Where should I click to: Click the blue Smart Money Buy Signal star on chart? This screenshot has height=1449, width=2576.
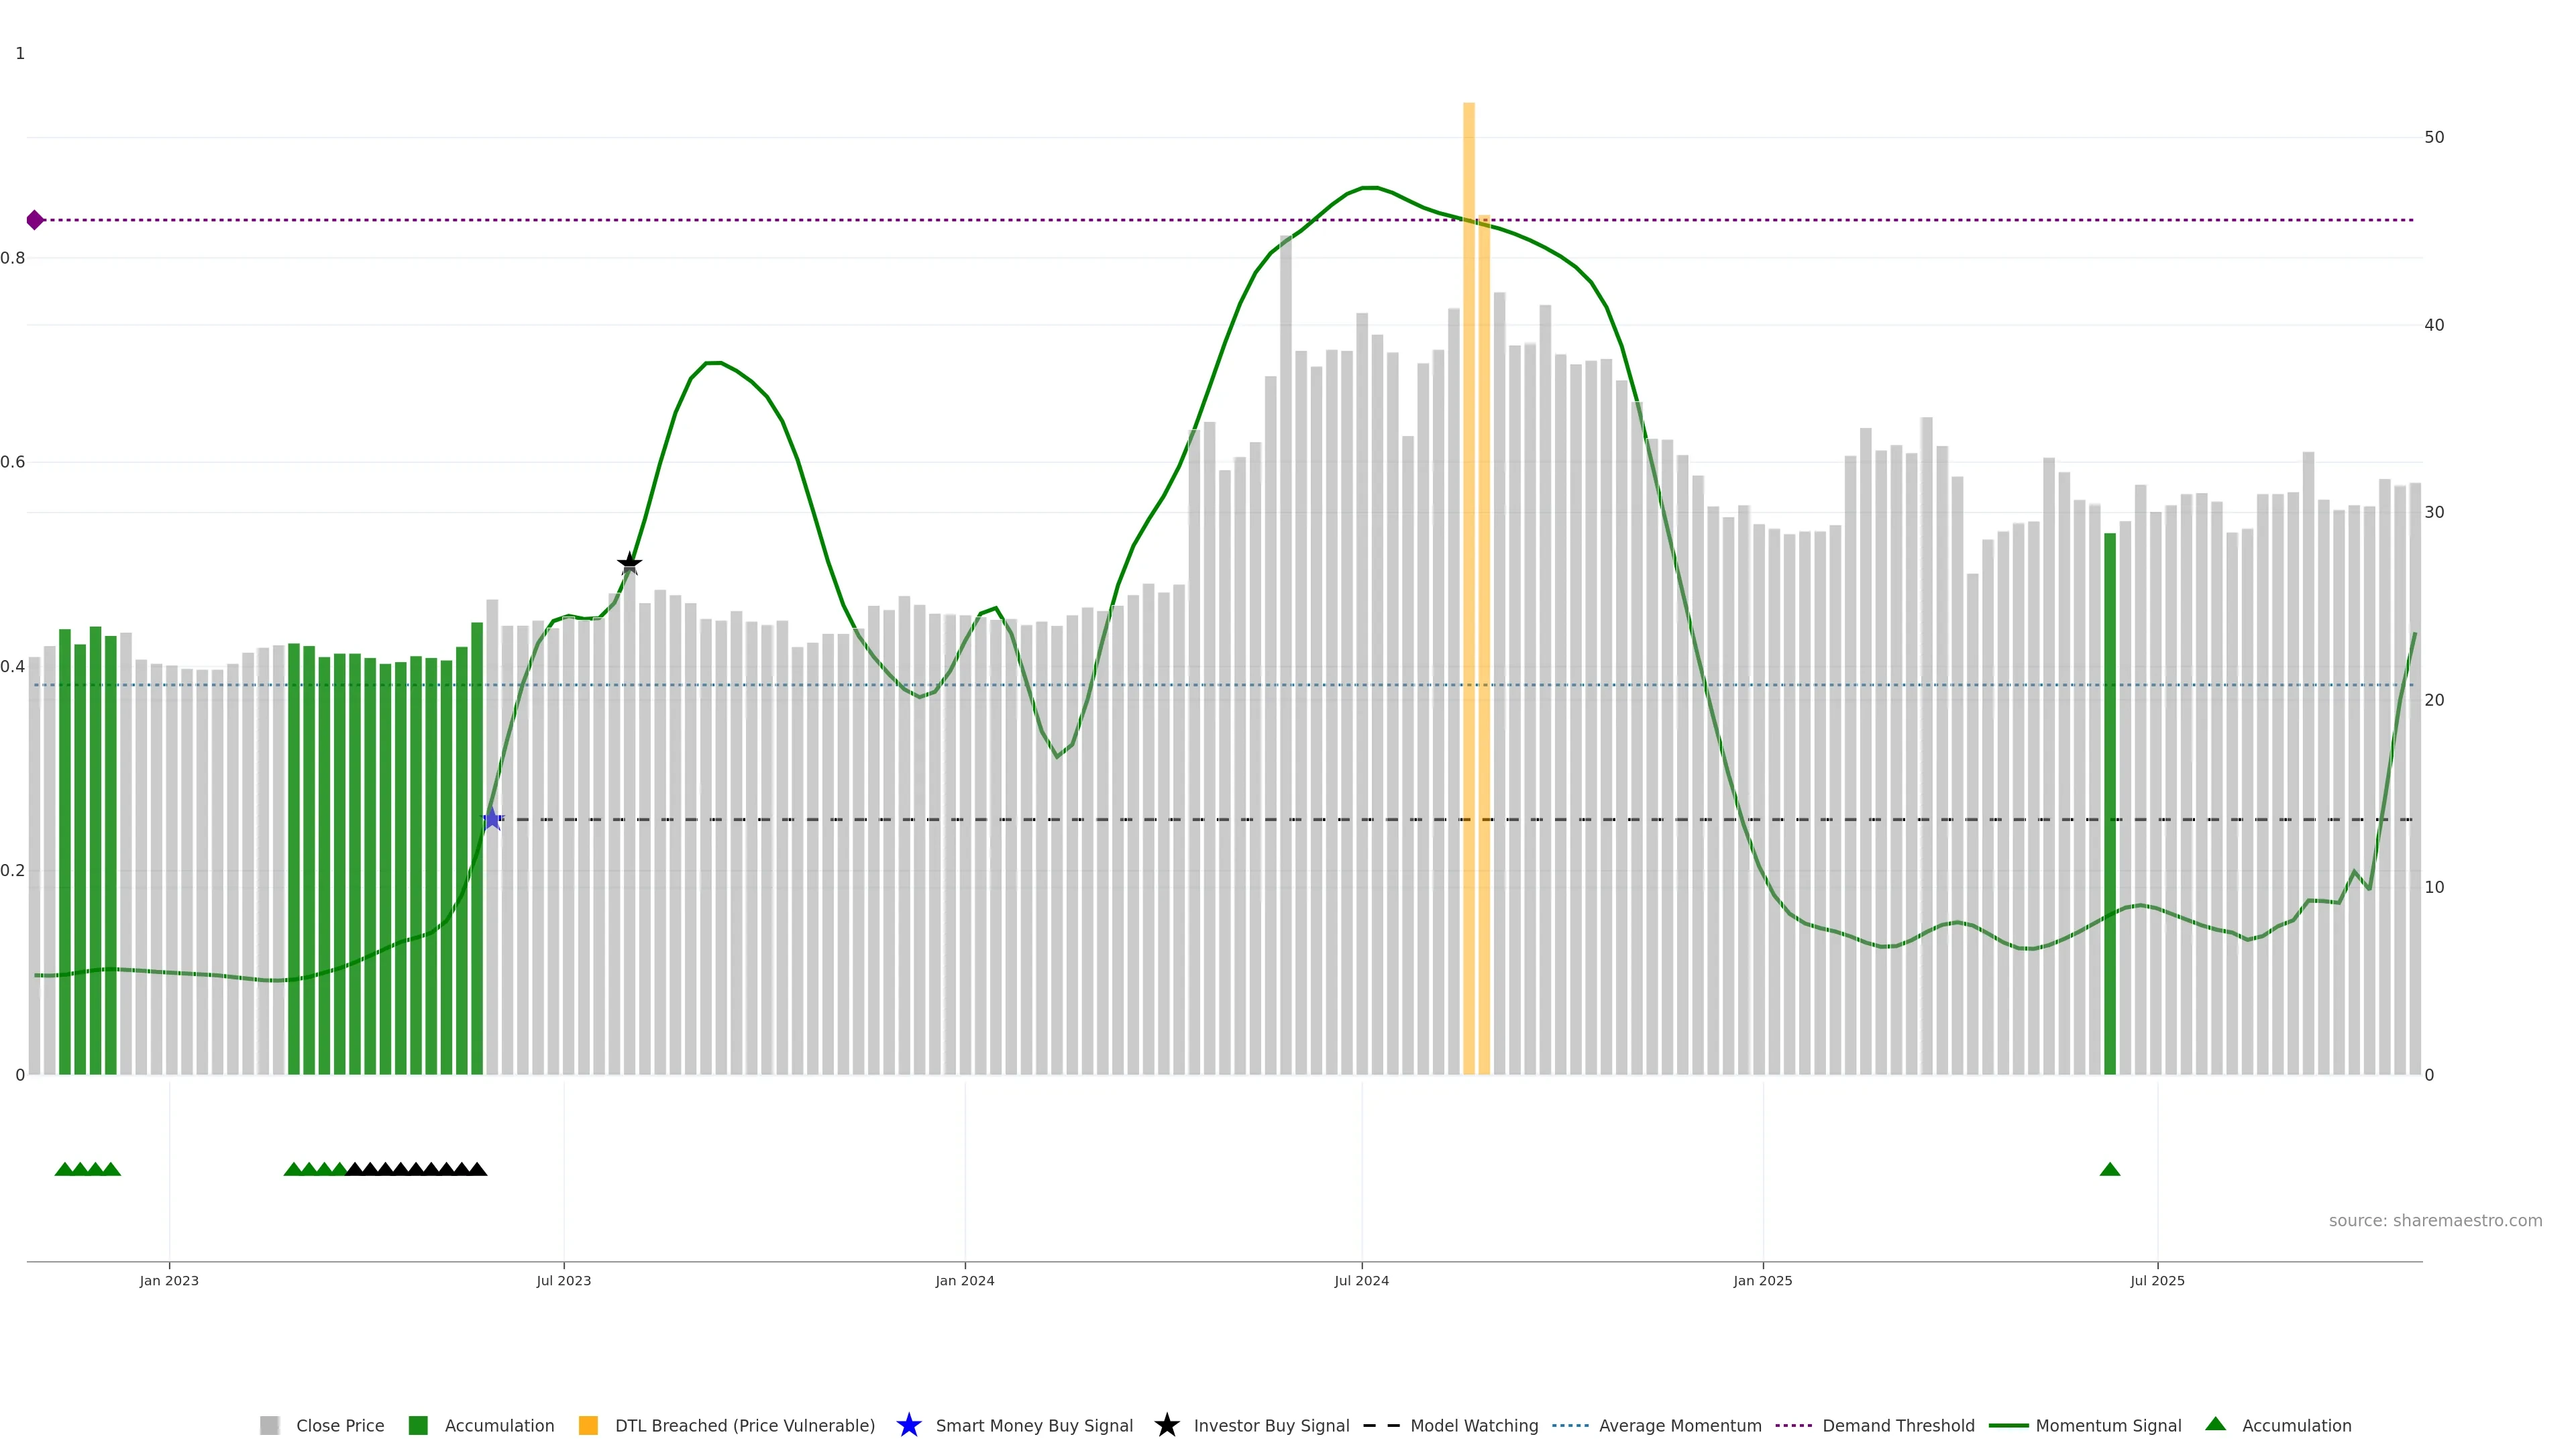tap(492, 819)
